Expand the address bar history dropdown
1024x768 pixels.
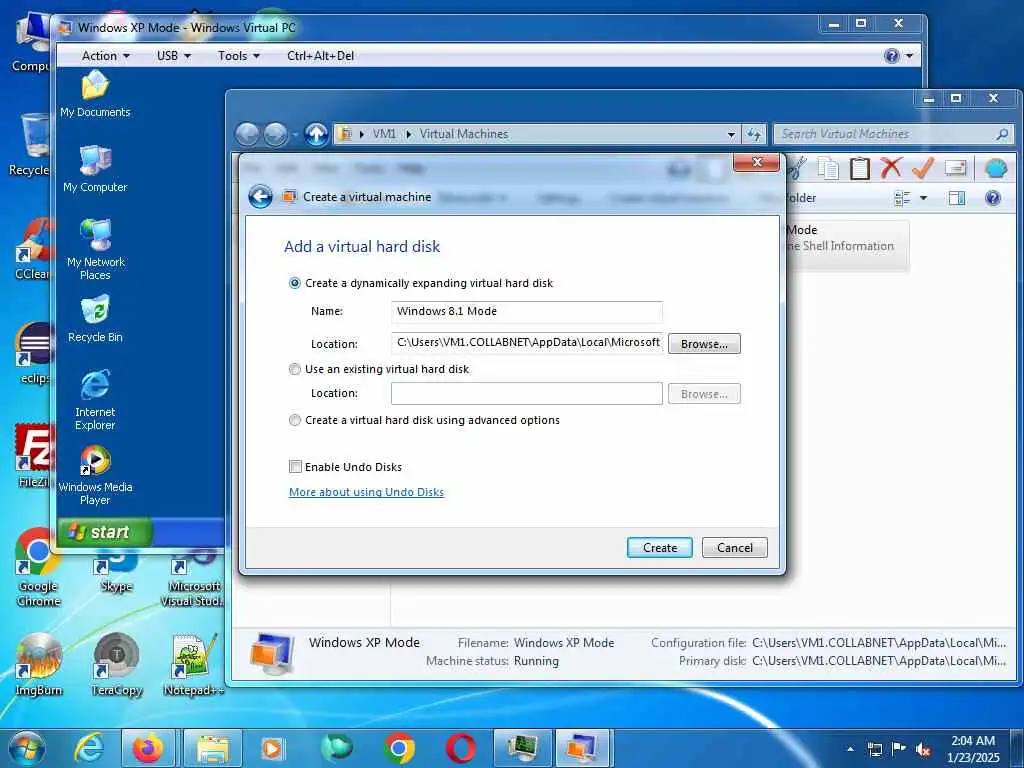[731, 135]
